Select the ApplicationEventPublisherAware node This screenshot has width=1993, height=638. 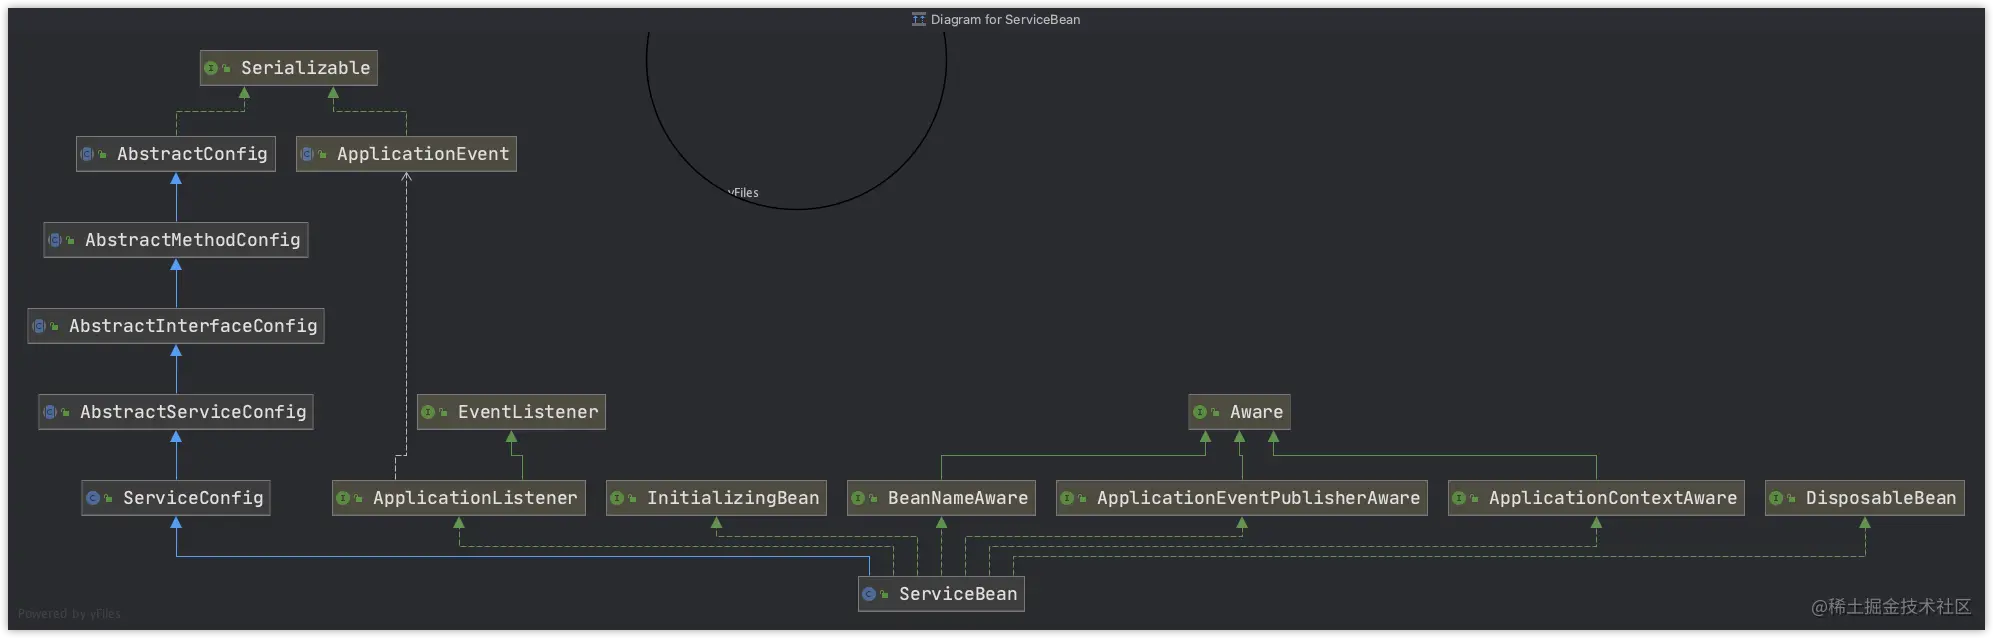(x=1242, y=498)
